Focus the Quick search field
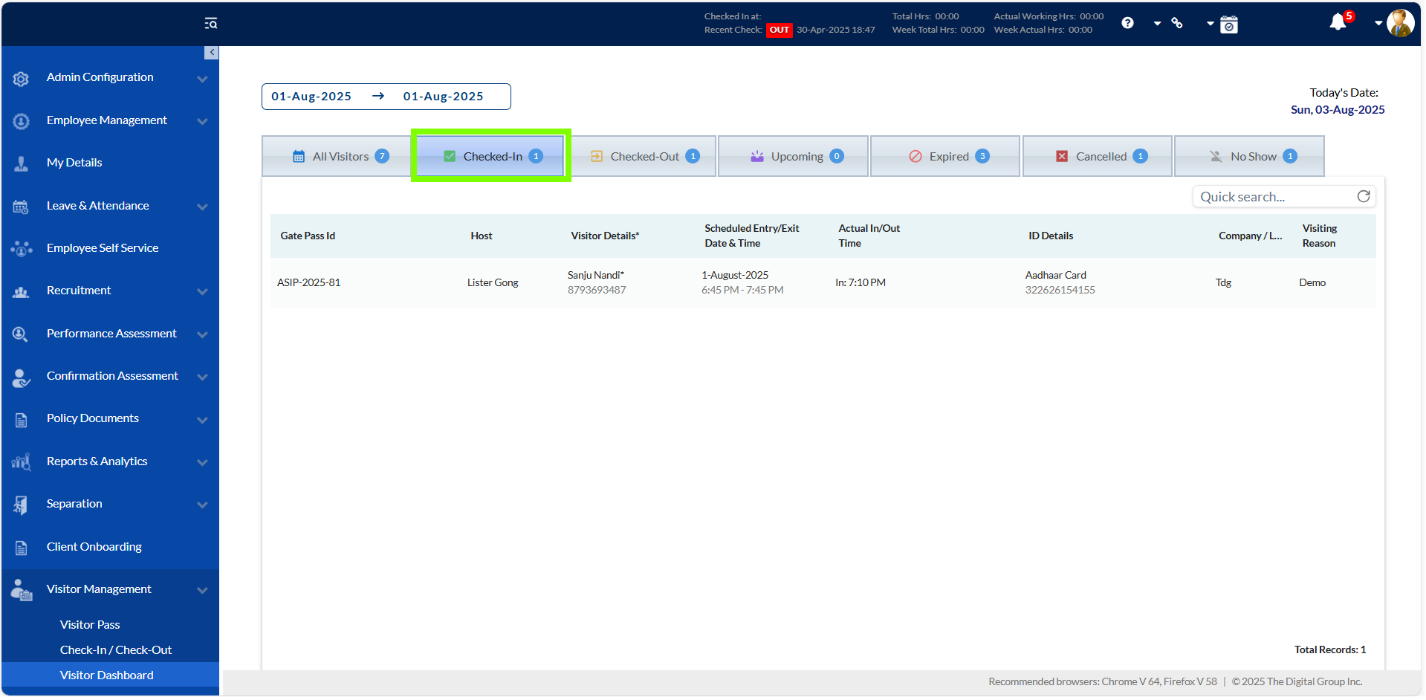Screen dimensions: 1426x700 coord(1274,196)
